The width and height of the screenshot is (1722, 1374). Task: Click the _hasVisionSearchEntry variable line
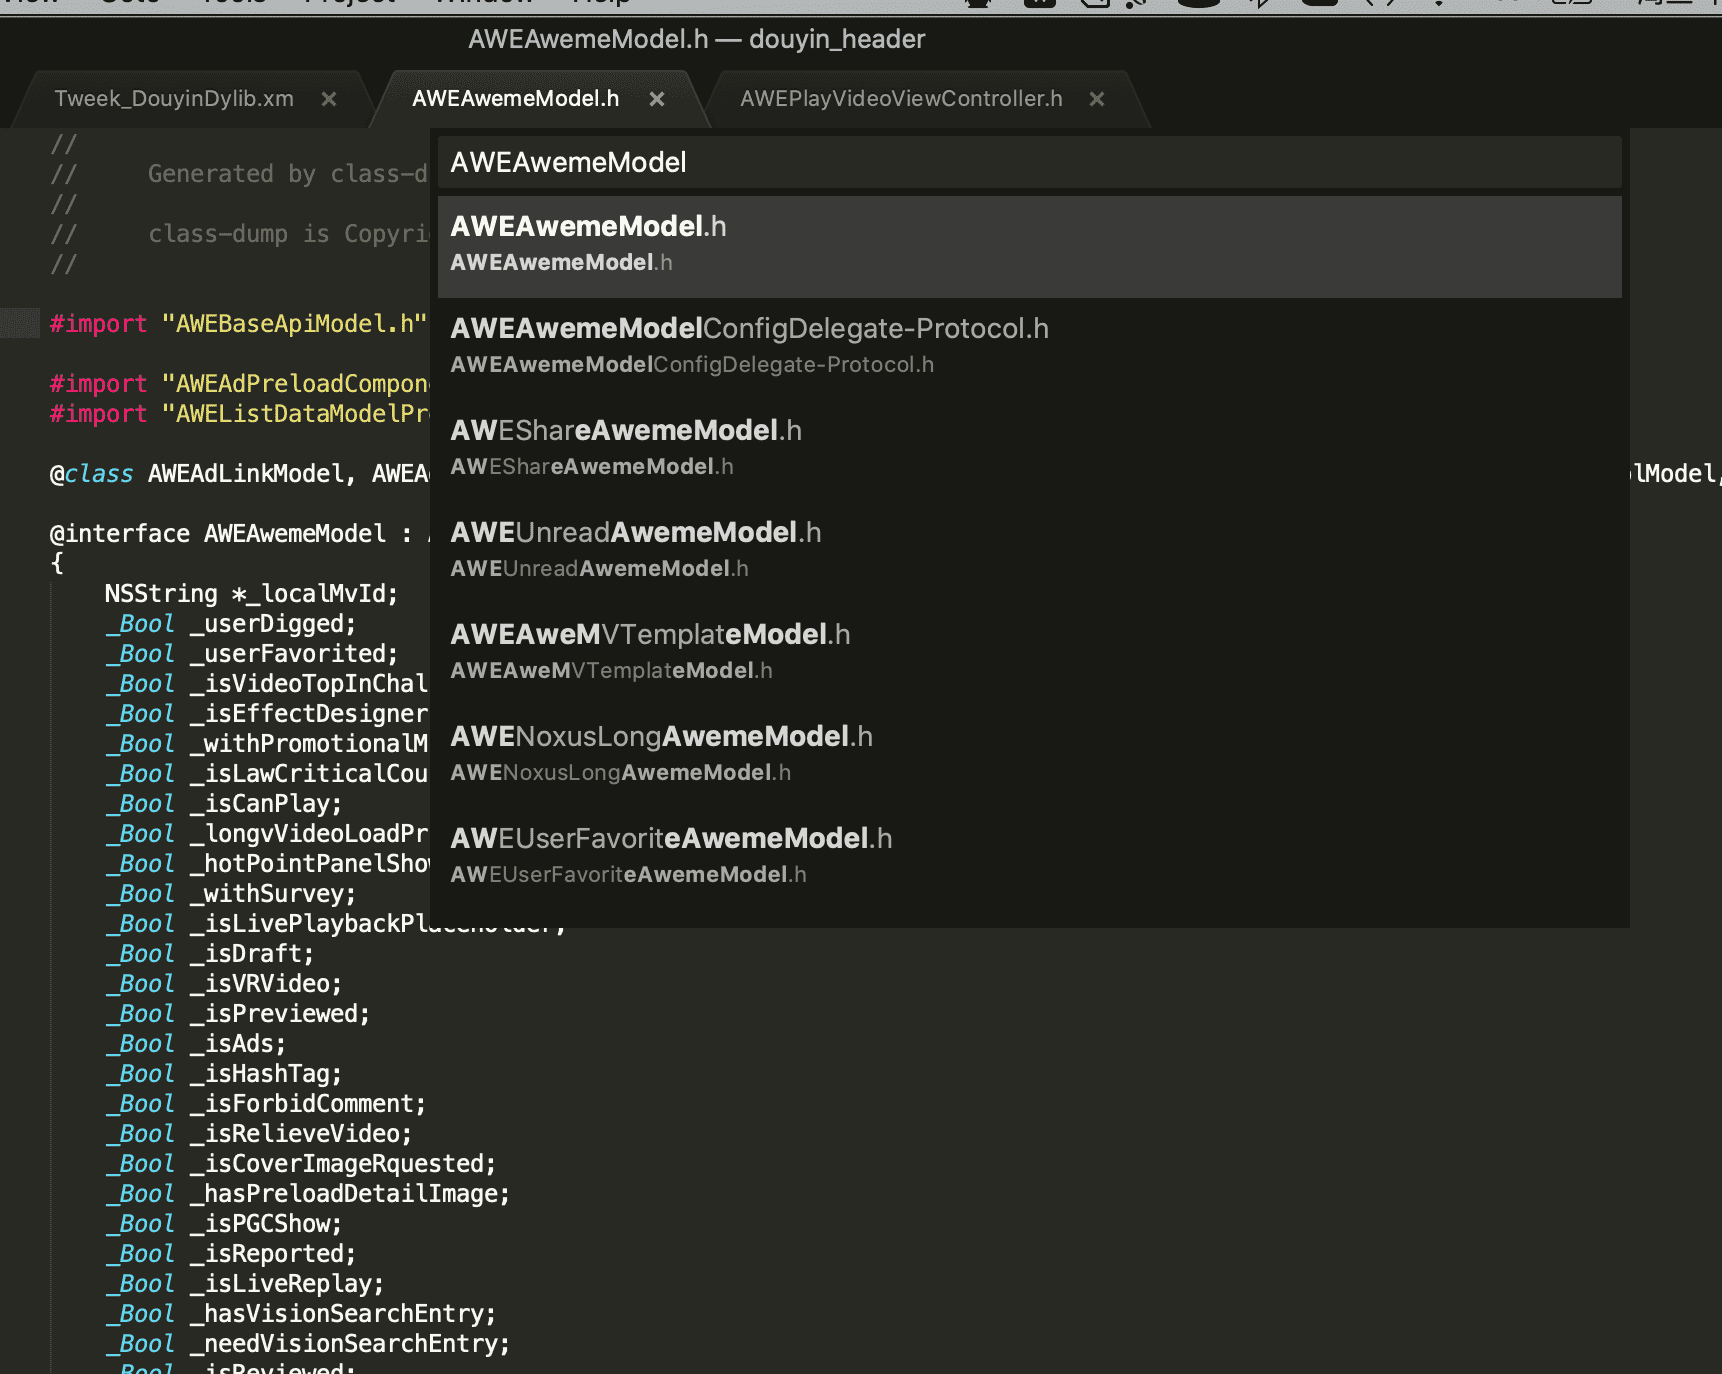301,1314
